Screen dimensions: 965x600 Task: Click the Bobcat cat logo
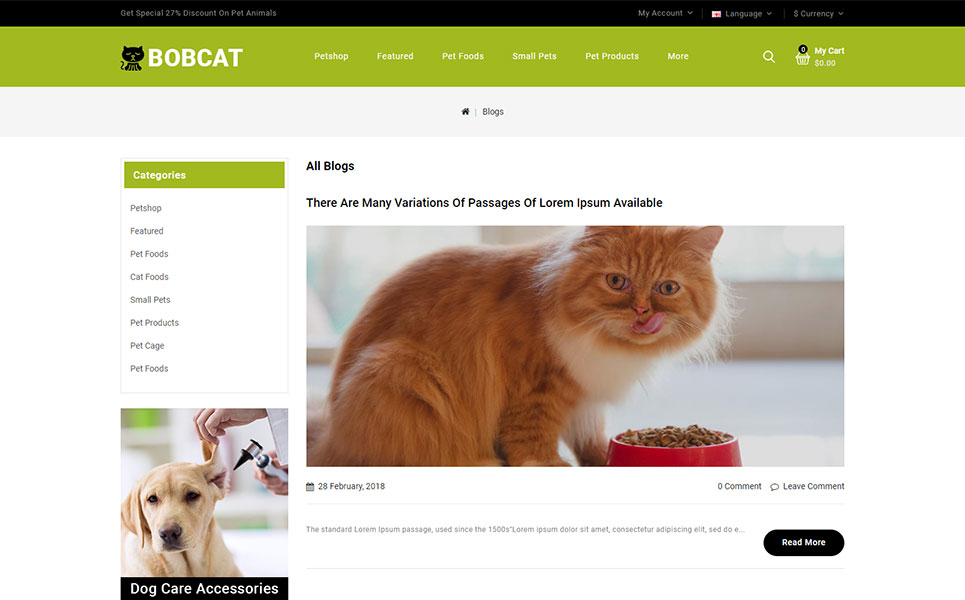point(132,58)
